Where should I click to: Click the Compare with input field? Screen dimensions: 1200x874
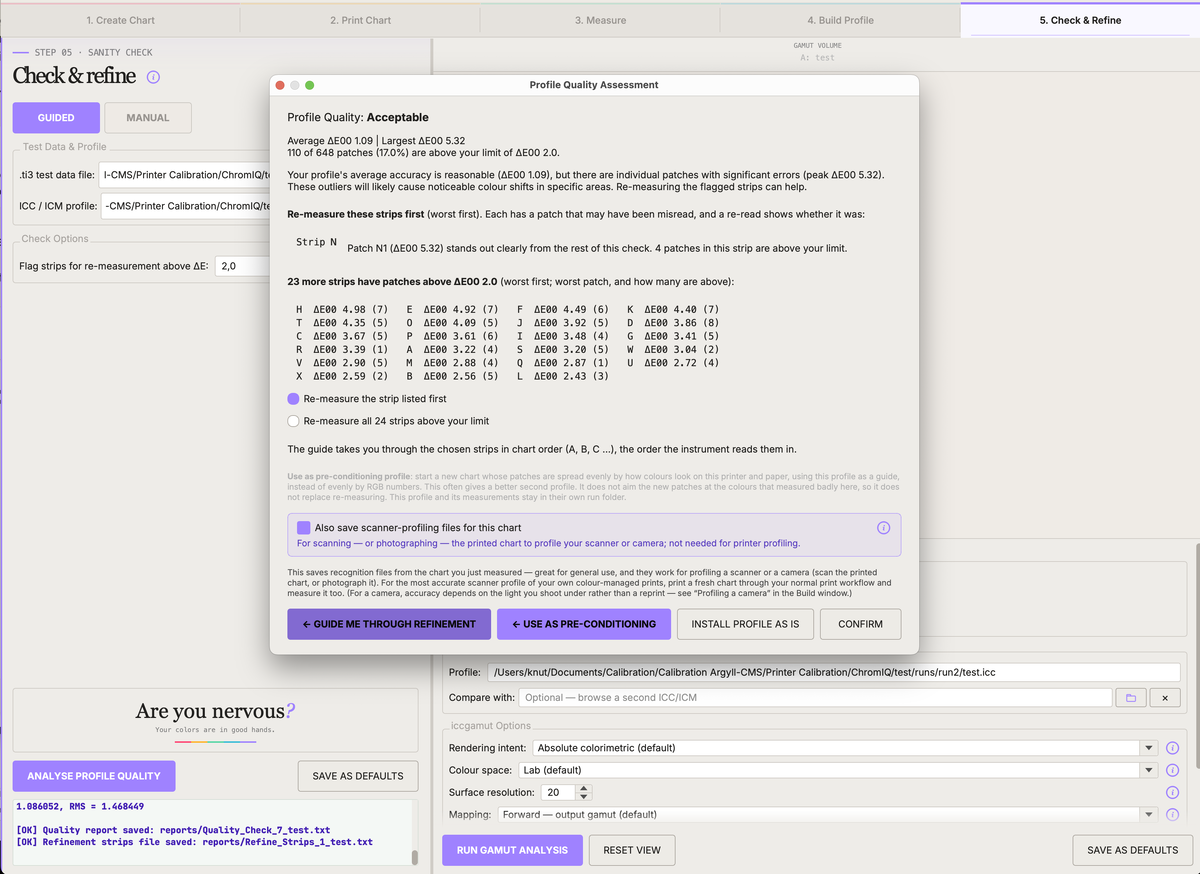(816, 697)
